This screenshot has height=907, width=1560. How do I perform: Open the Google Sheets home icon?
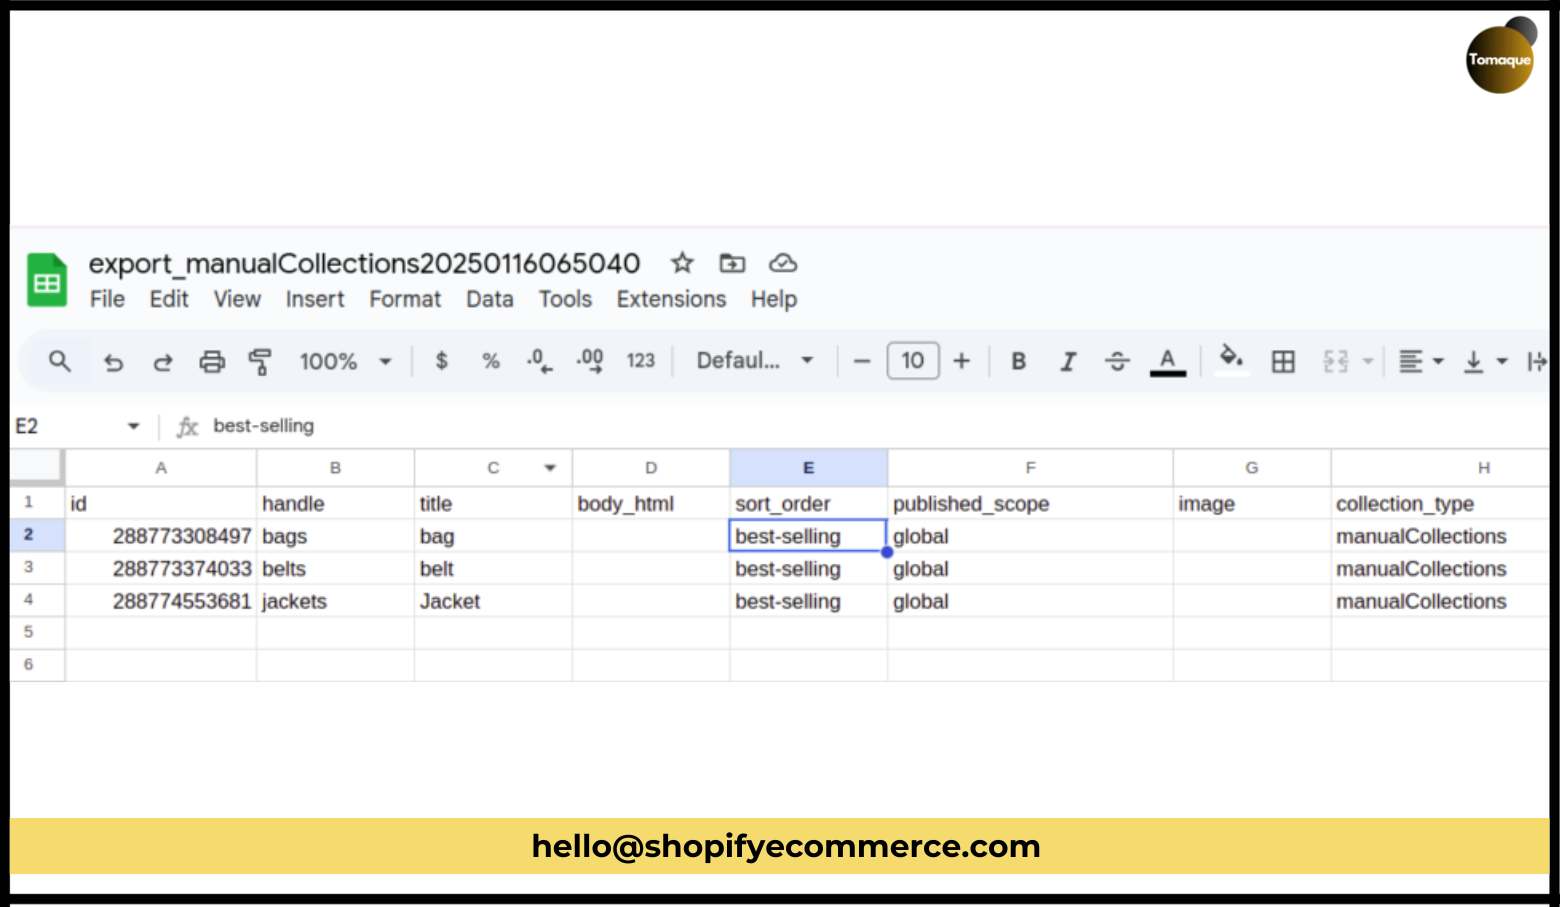click(46, 281)
